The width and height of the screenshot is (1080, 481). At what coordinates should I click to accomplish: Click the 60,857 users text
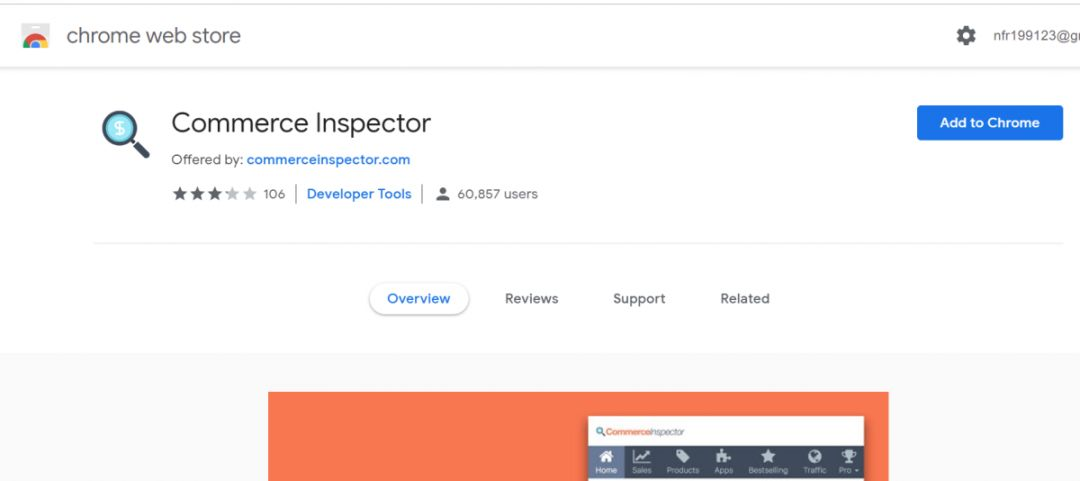497,194
